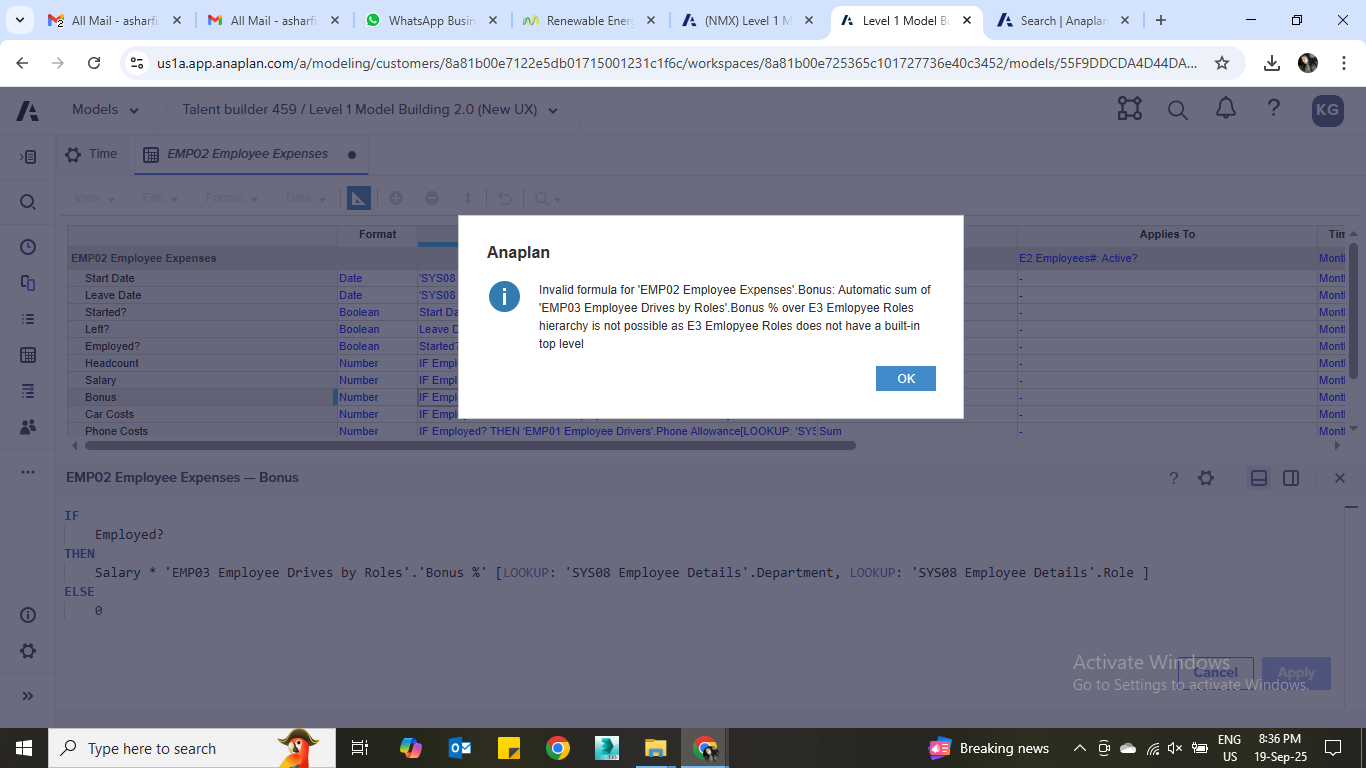Open the sidebar info circle icon
This screenshot has height=768, width=1366.
(28, 615)
